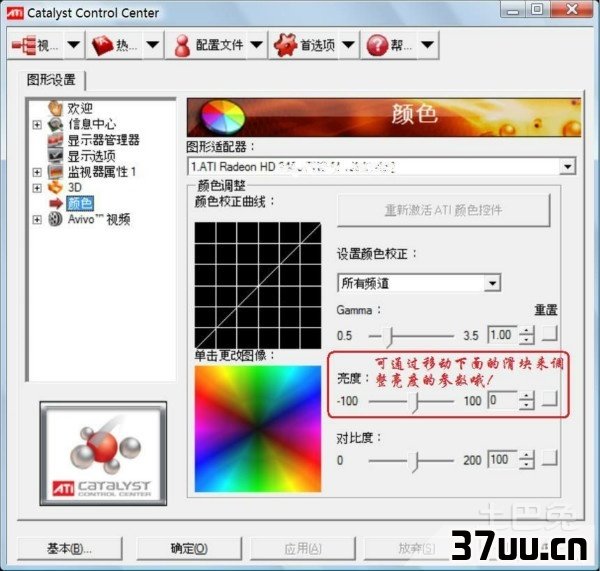Select 显示选项 in the tree

click(91, 156)
